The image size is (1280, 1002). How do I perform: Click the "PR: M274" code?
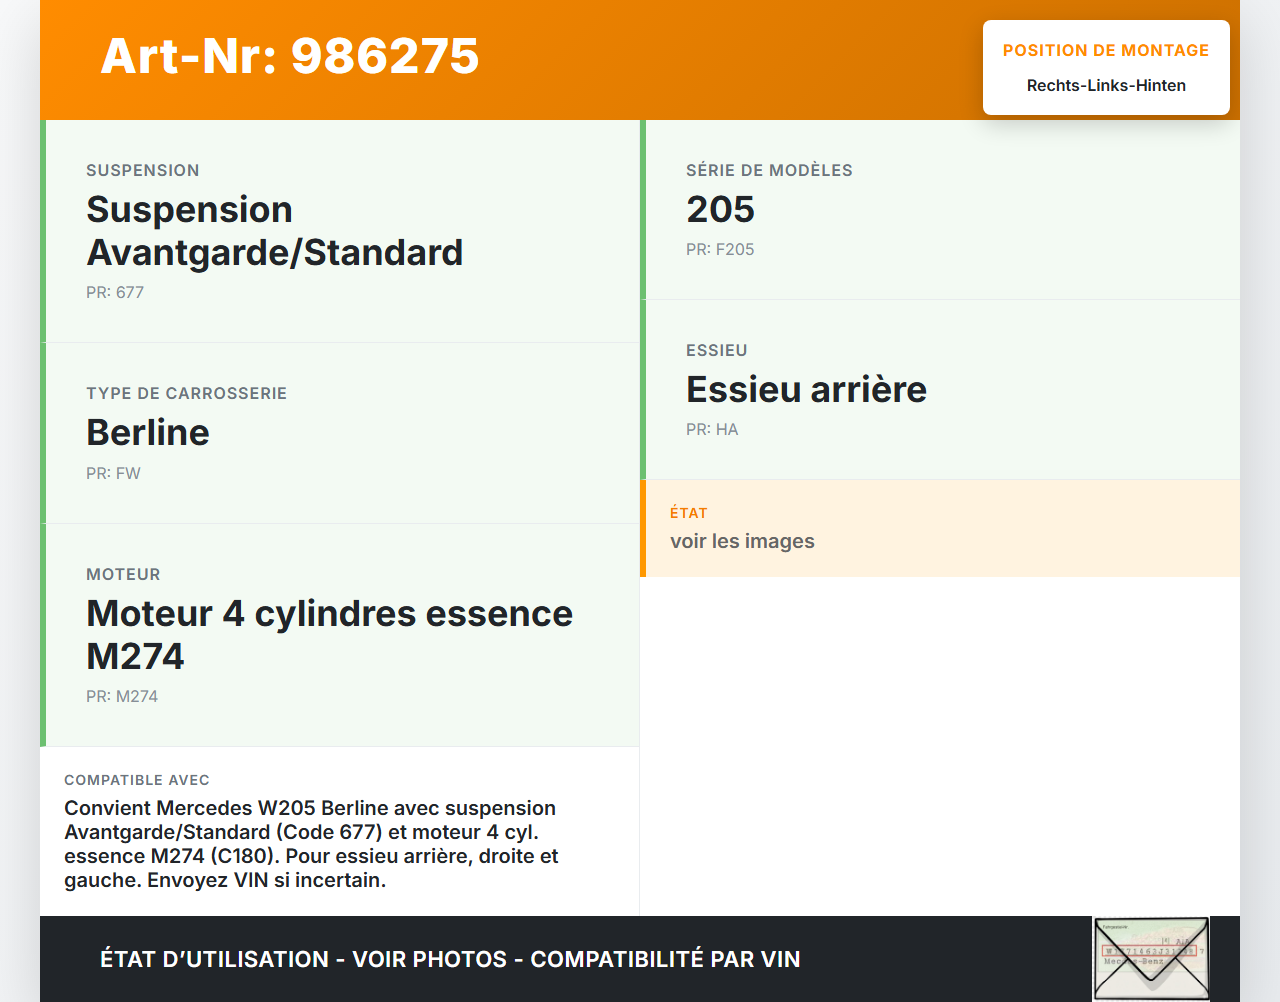[122, 696]
